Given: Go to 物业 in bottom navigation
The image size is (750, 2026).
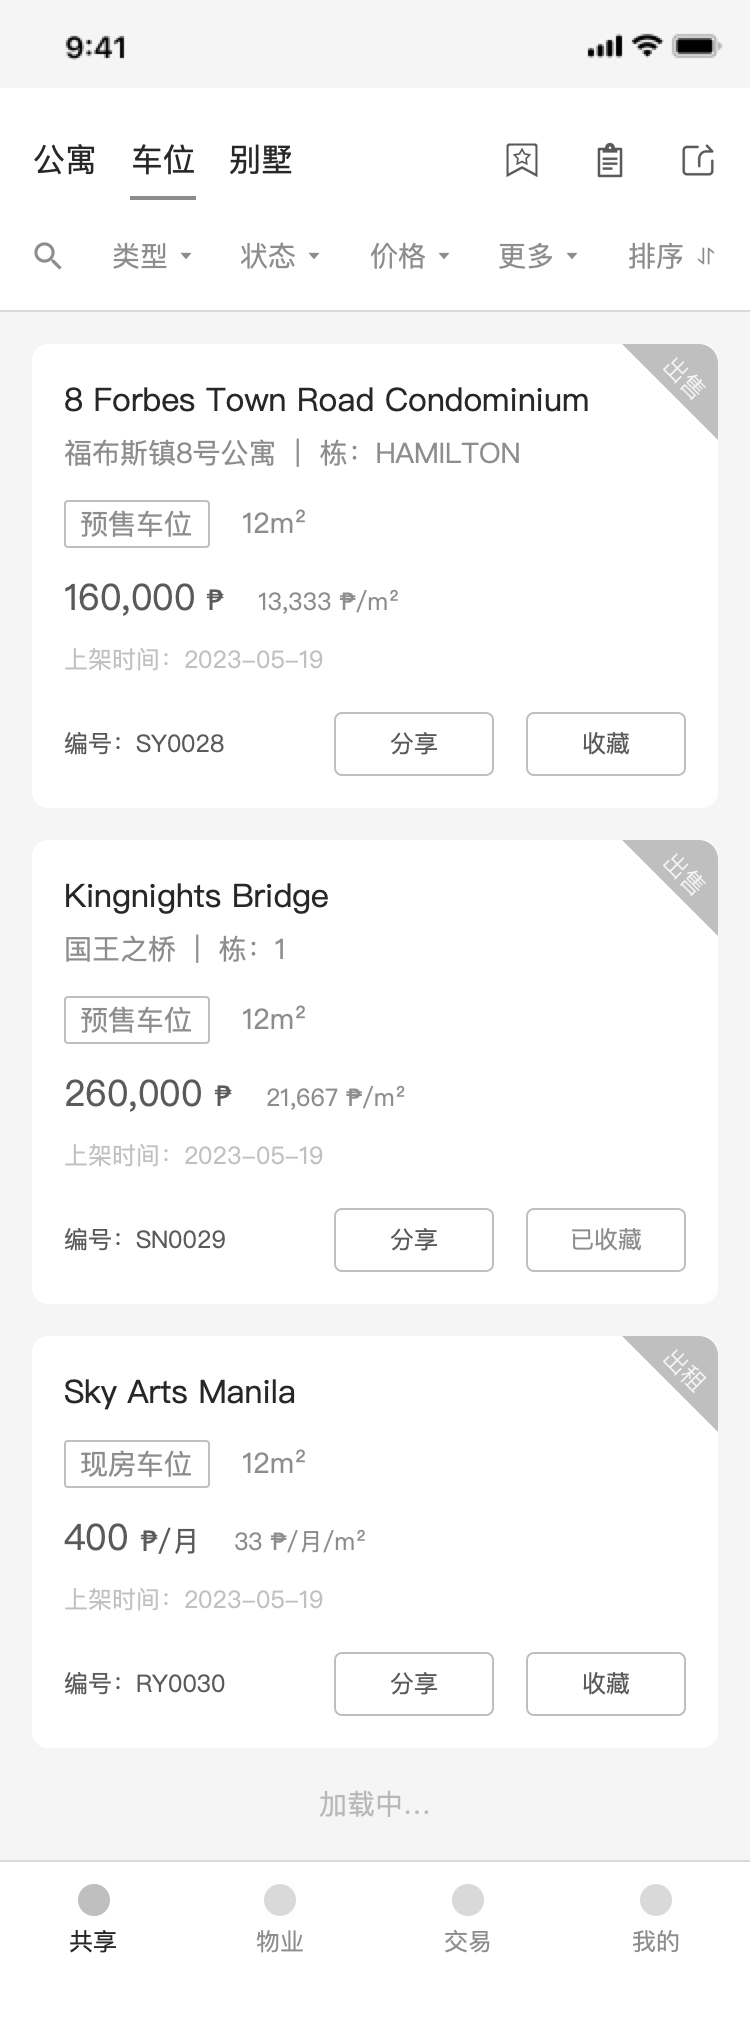Looking at the screenshot, I should pos(280,1899).
